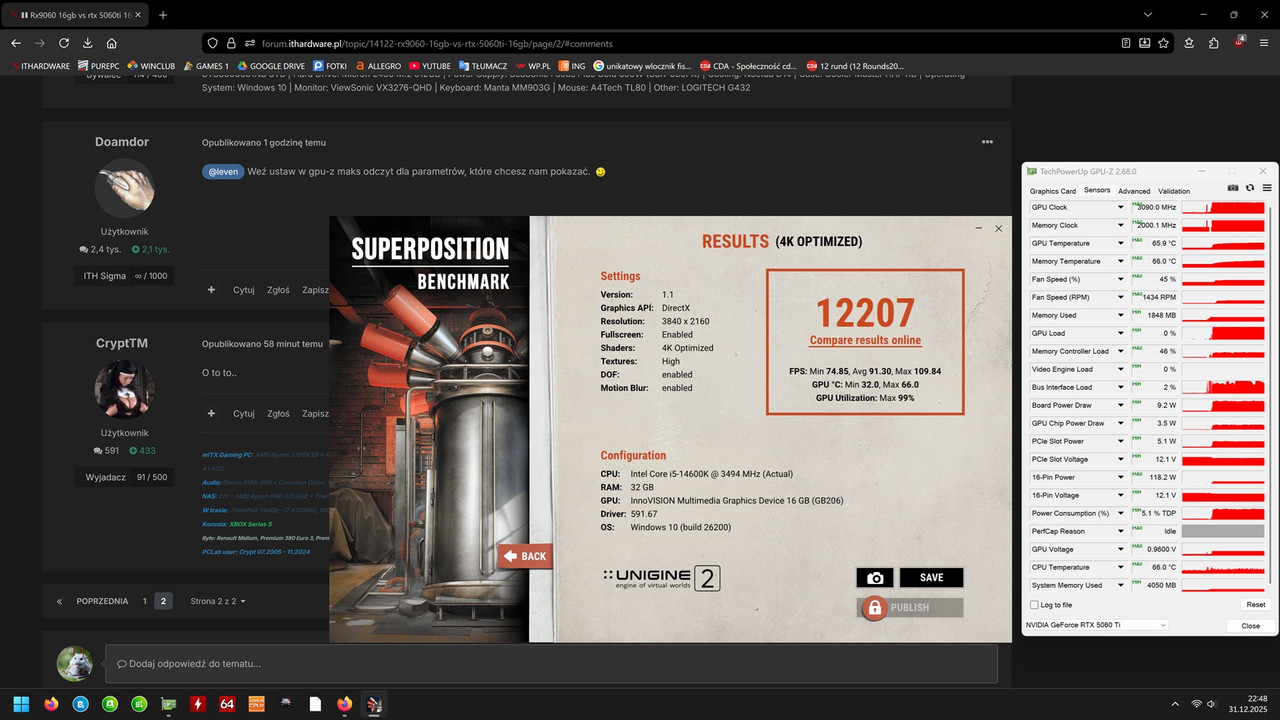Open Windows Start menu

(x=21, y=704)
